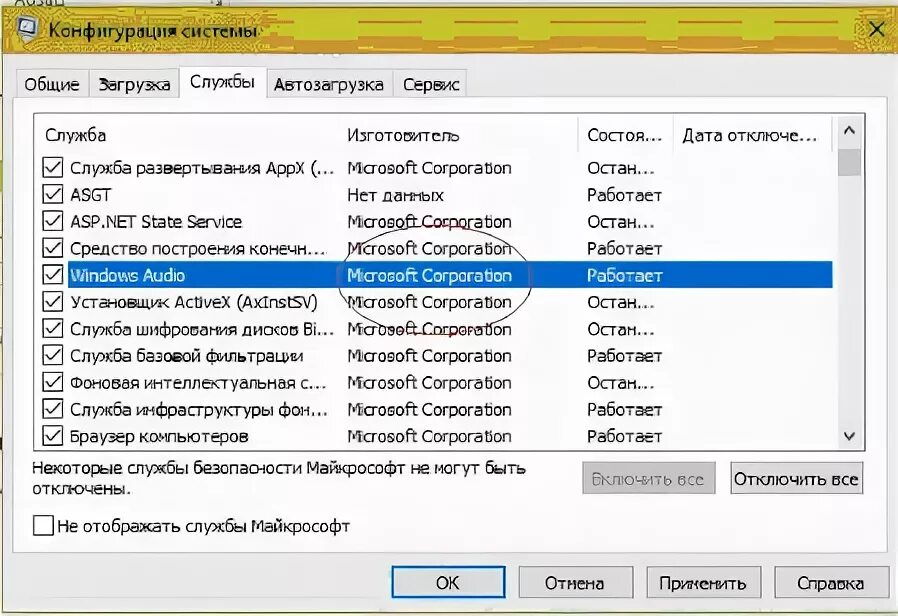Screen dimensions: 898x616
Task: Click the Отмена button
Action: [575, 583]
